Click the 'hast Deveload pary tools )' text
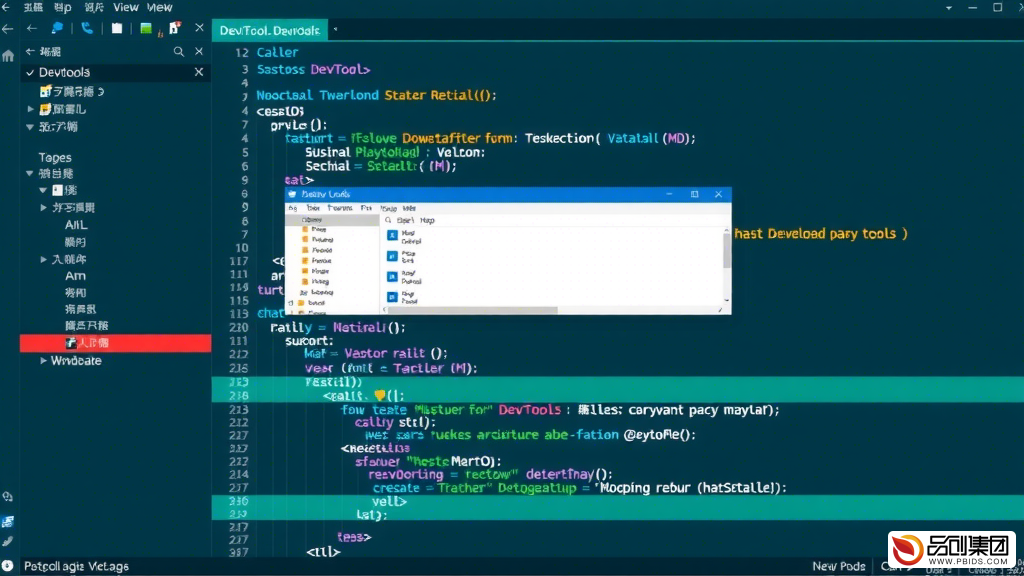The width and height of the screenshot is (1024, 576). click(821, 234)
